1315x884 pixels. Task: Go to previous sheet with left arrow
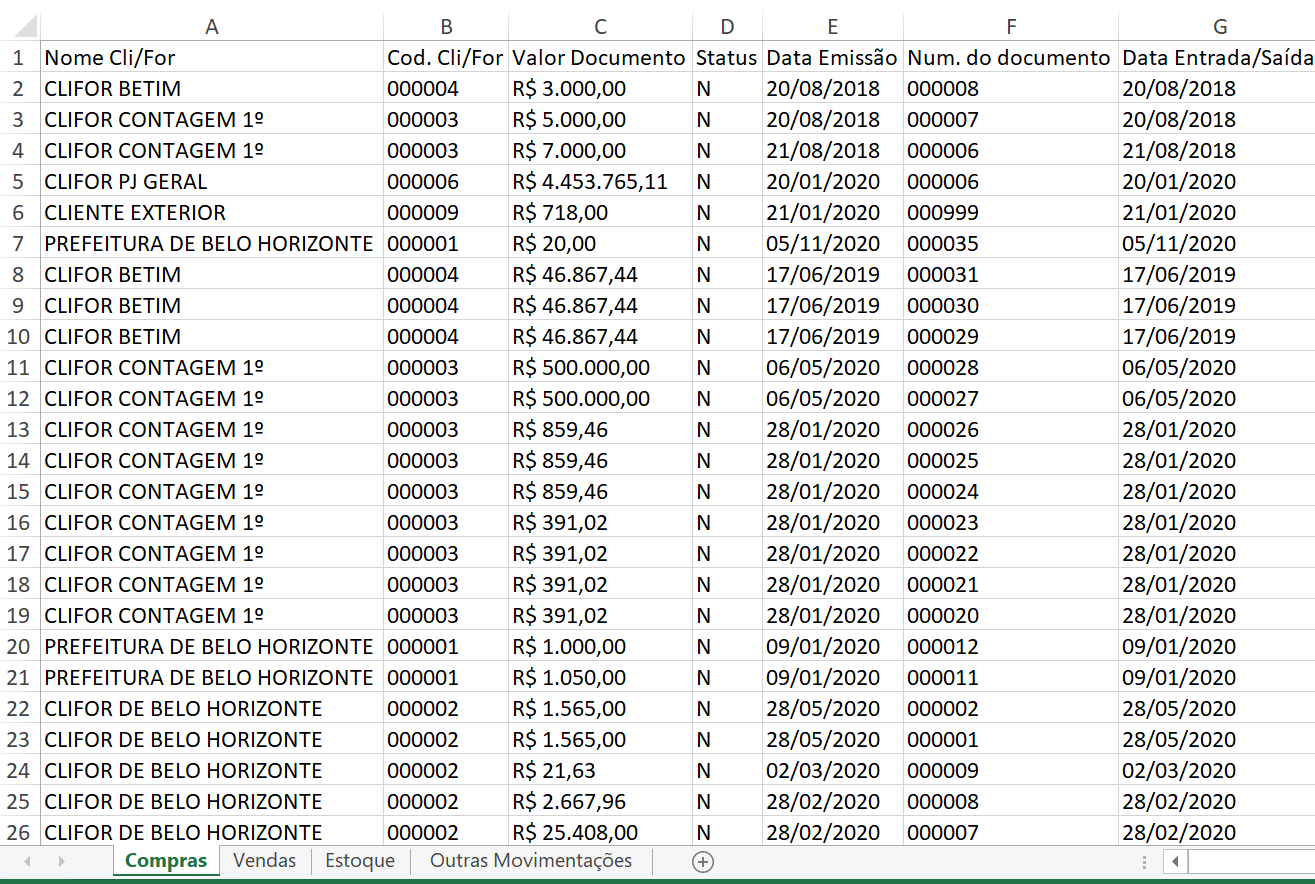coord(27,861)
